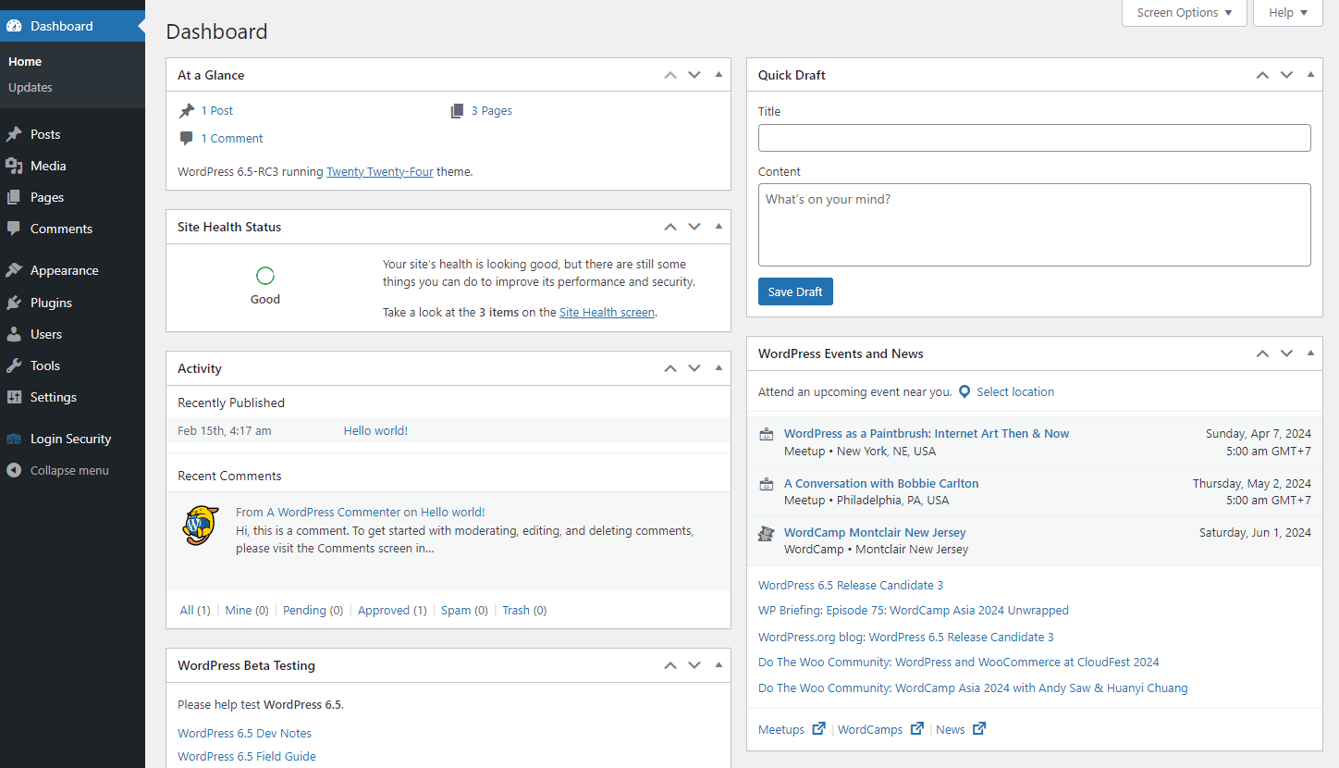This screenshot has height=768, width=1339.
Task: Expand the Help dropdown
Action: [x=1287, y=12]
